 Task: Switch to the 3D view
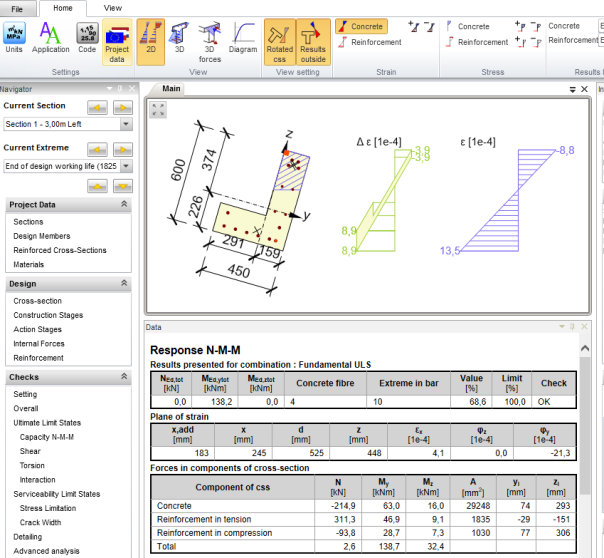182,36
